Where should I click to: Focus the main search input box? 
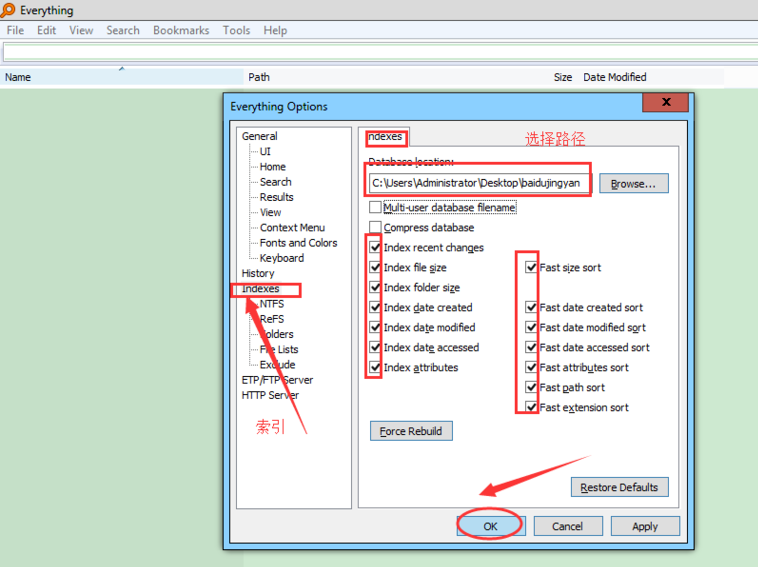pos(380,52)
